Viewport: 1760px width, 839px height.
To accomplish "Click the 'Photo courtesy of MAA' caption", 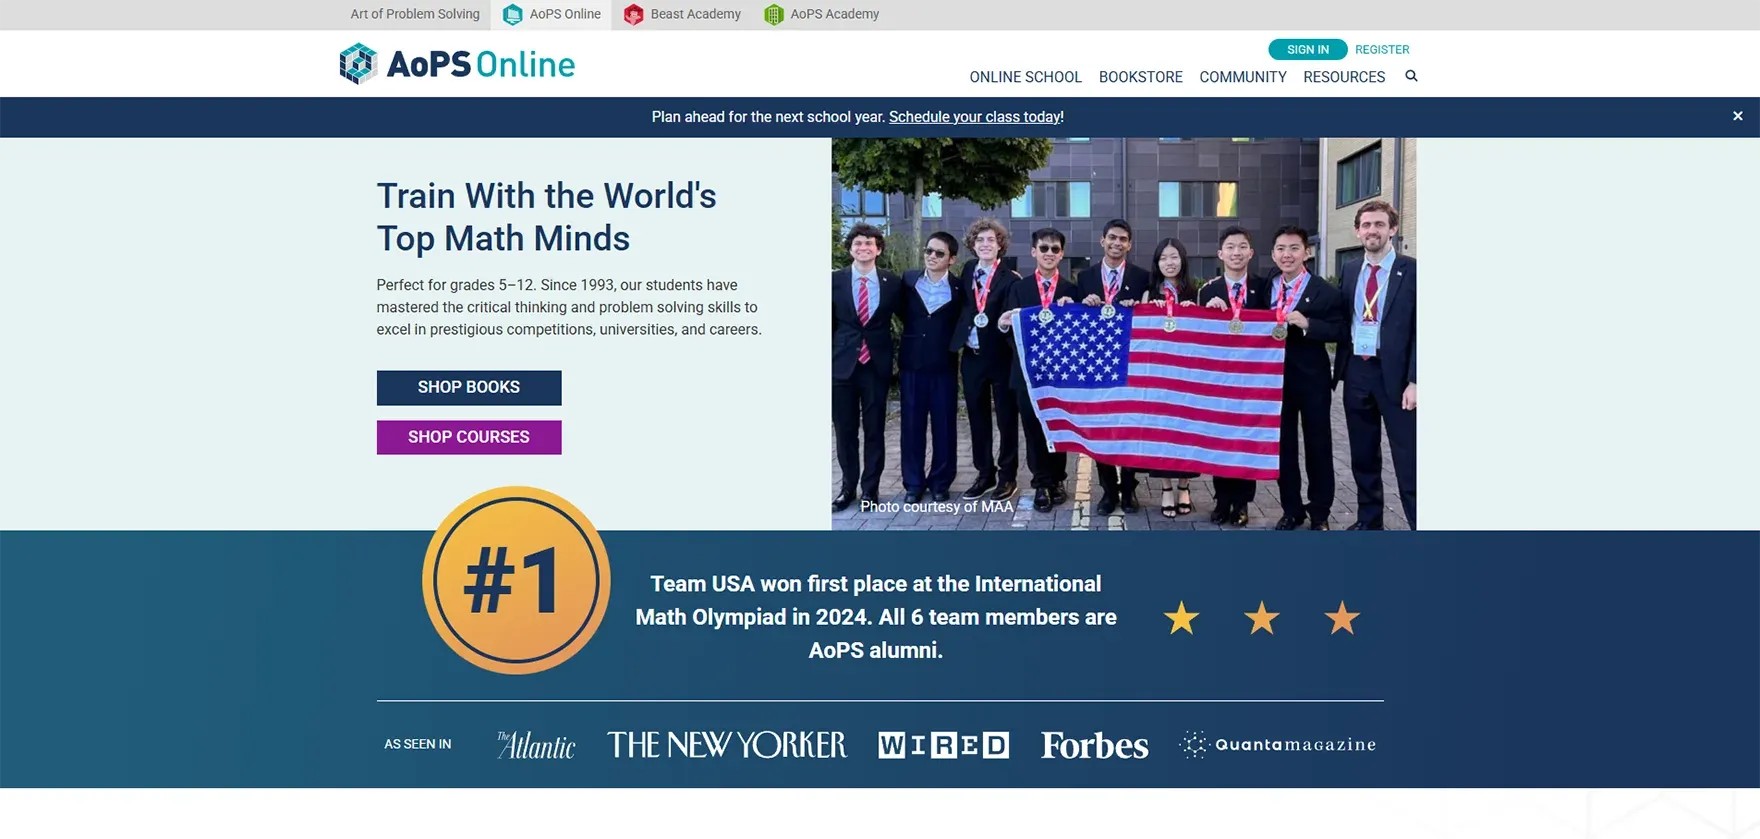I will pyautogui.click(x=937, y=507).
